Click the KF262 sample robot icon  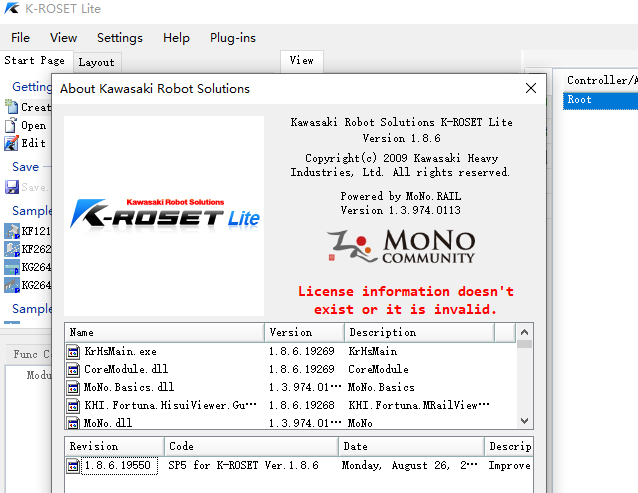tap(11, 249)
